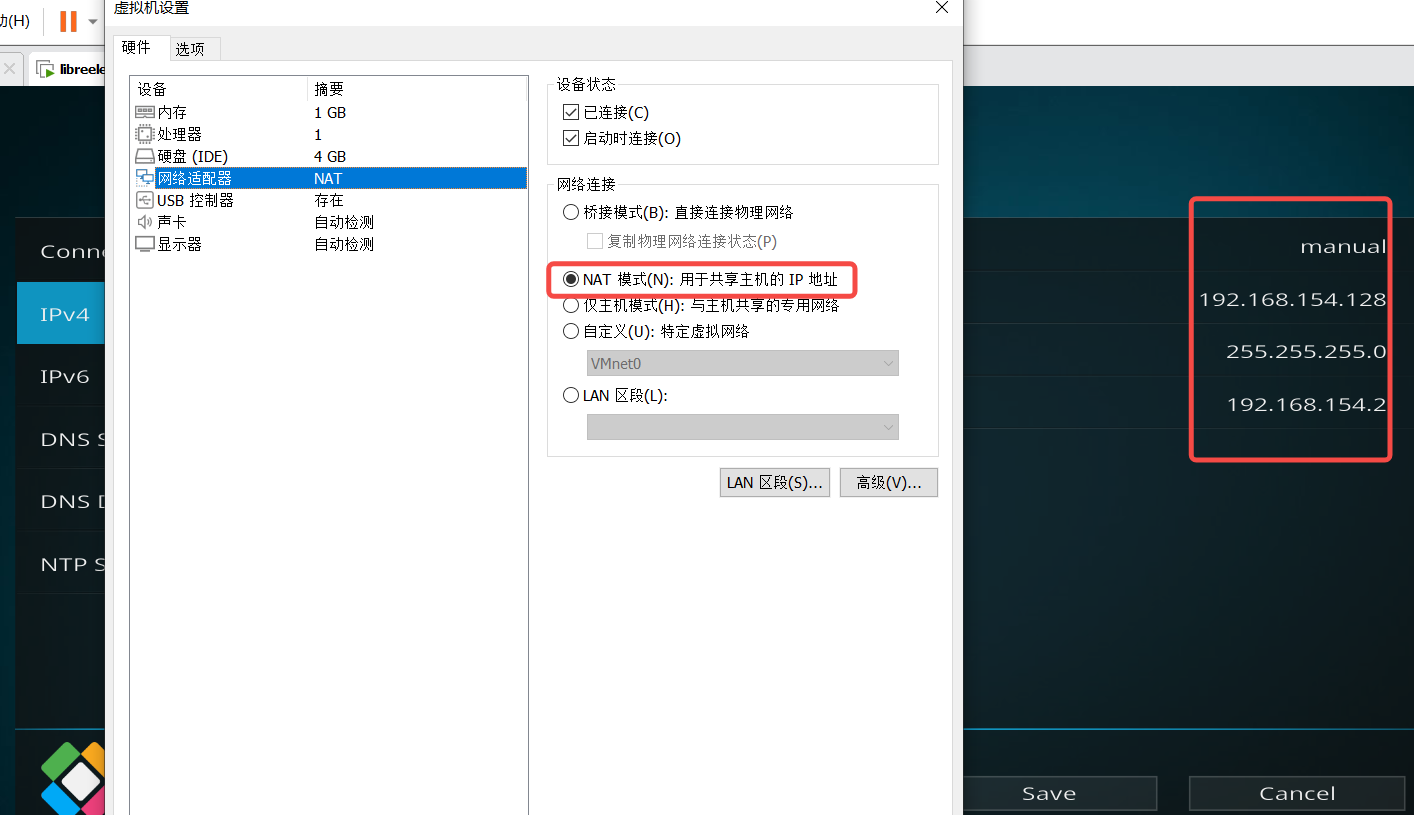Screen dimensions: 1414x815
Task: Click the manual method value in LibreELEC
Action: 1343,247
